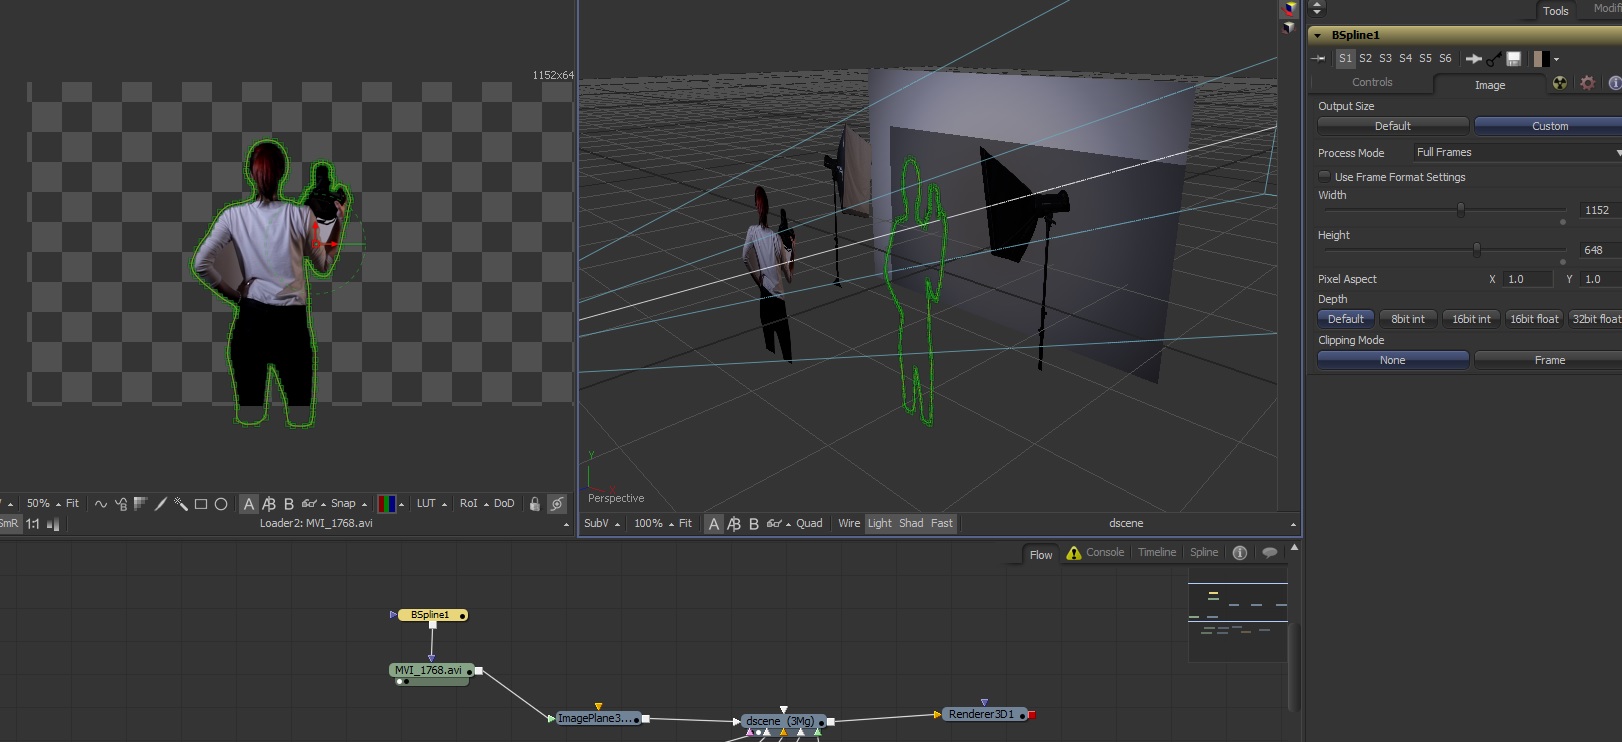Click the info icon next to Spline tab
Image resolution: width=1622 pixels, height=742 pixels.
coord(1240,553)
